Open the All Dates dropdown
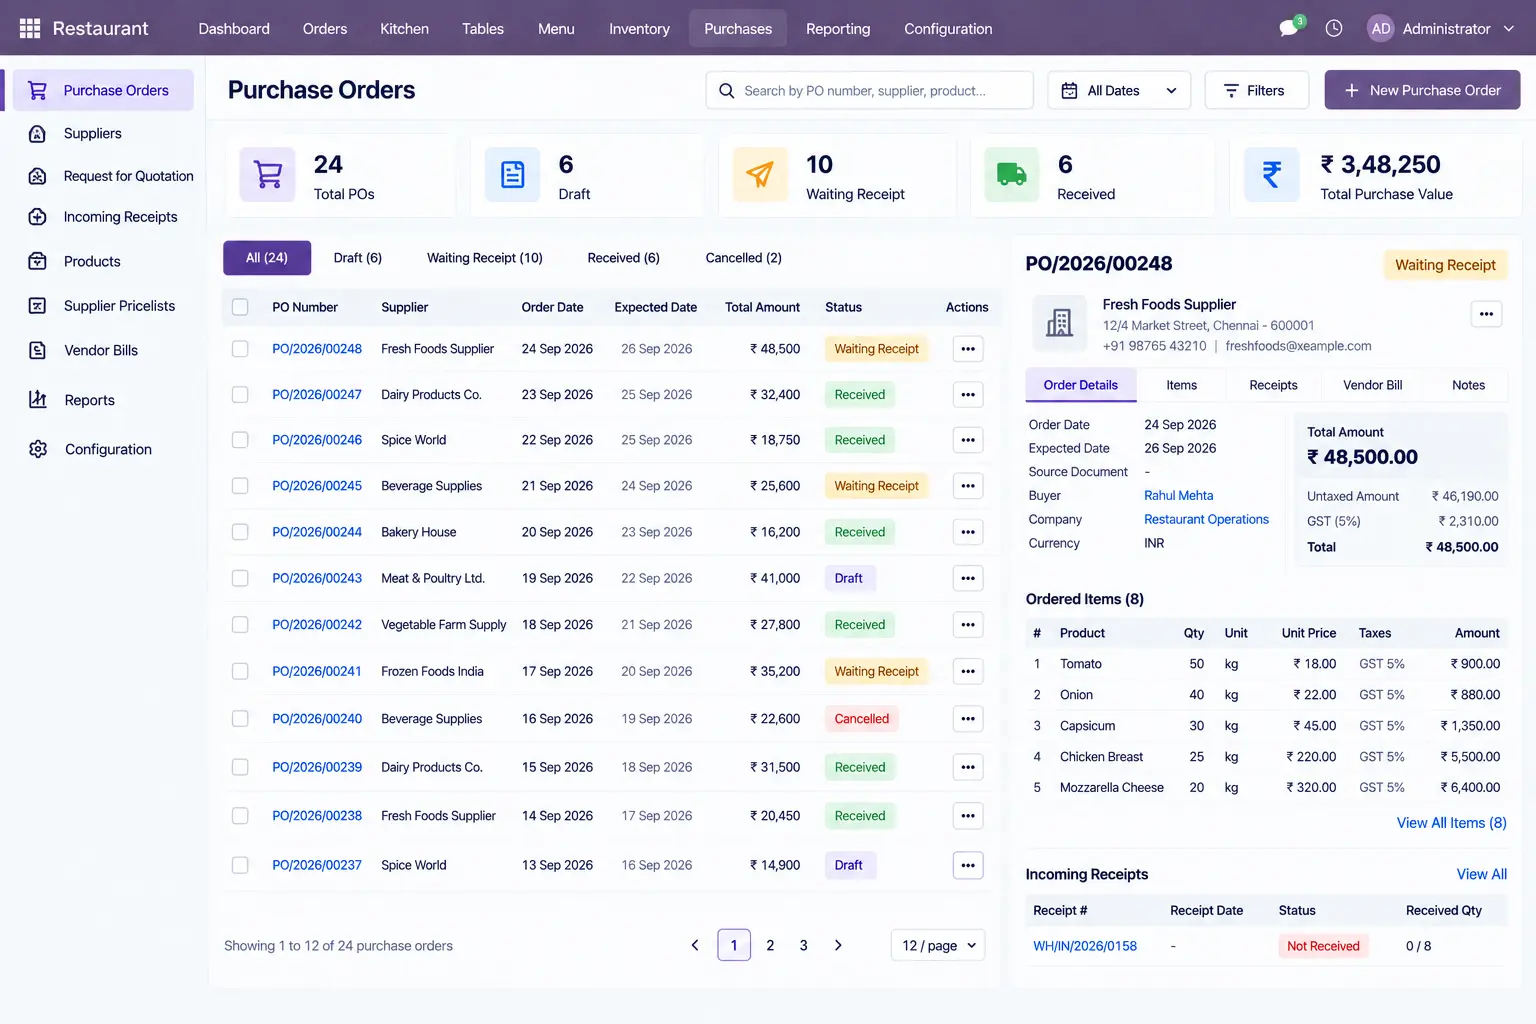The height and width of the screenshot is (1024, 1536). pyautogui.click(x=1119, y=90)
